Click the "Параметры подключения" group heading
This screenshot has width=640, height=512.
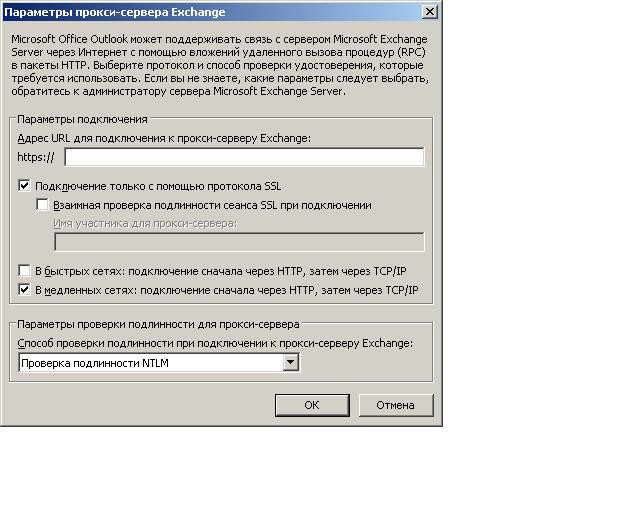point(82,118)
